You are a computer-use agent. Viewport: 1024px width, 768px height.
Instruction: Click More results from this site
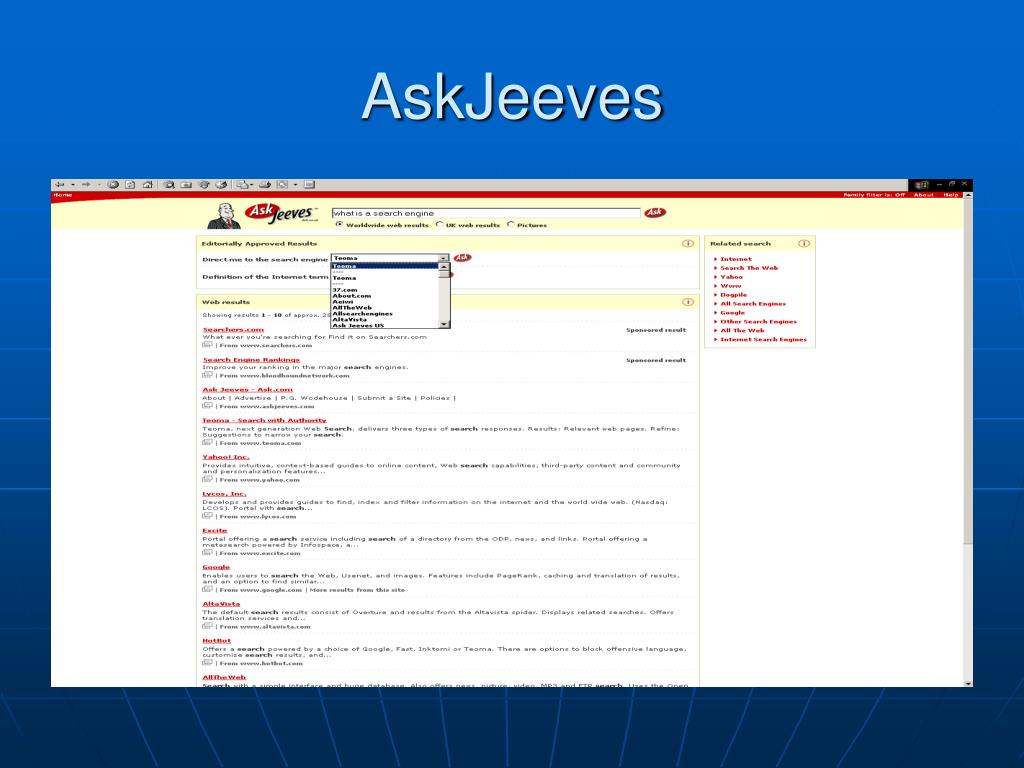click(x=357, y=590)
